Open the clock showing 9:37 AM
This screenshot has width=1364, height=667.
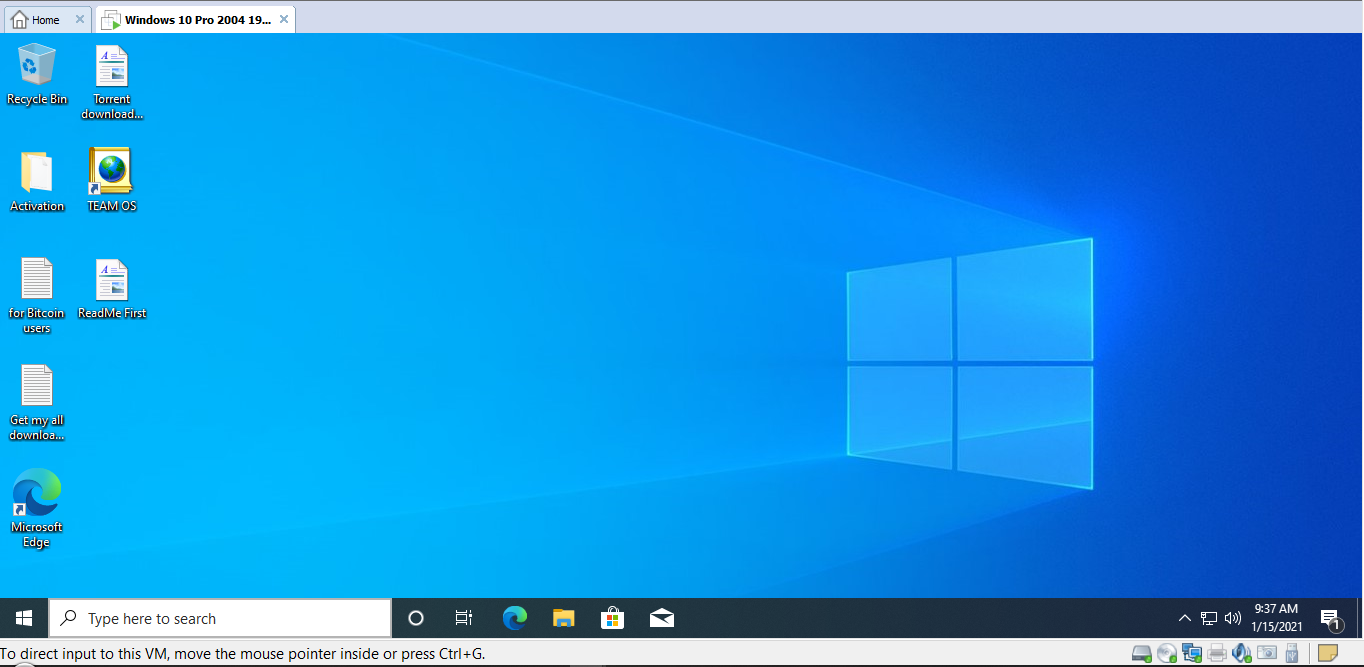click(1276, 618)
